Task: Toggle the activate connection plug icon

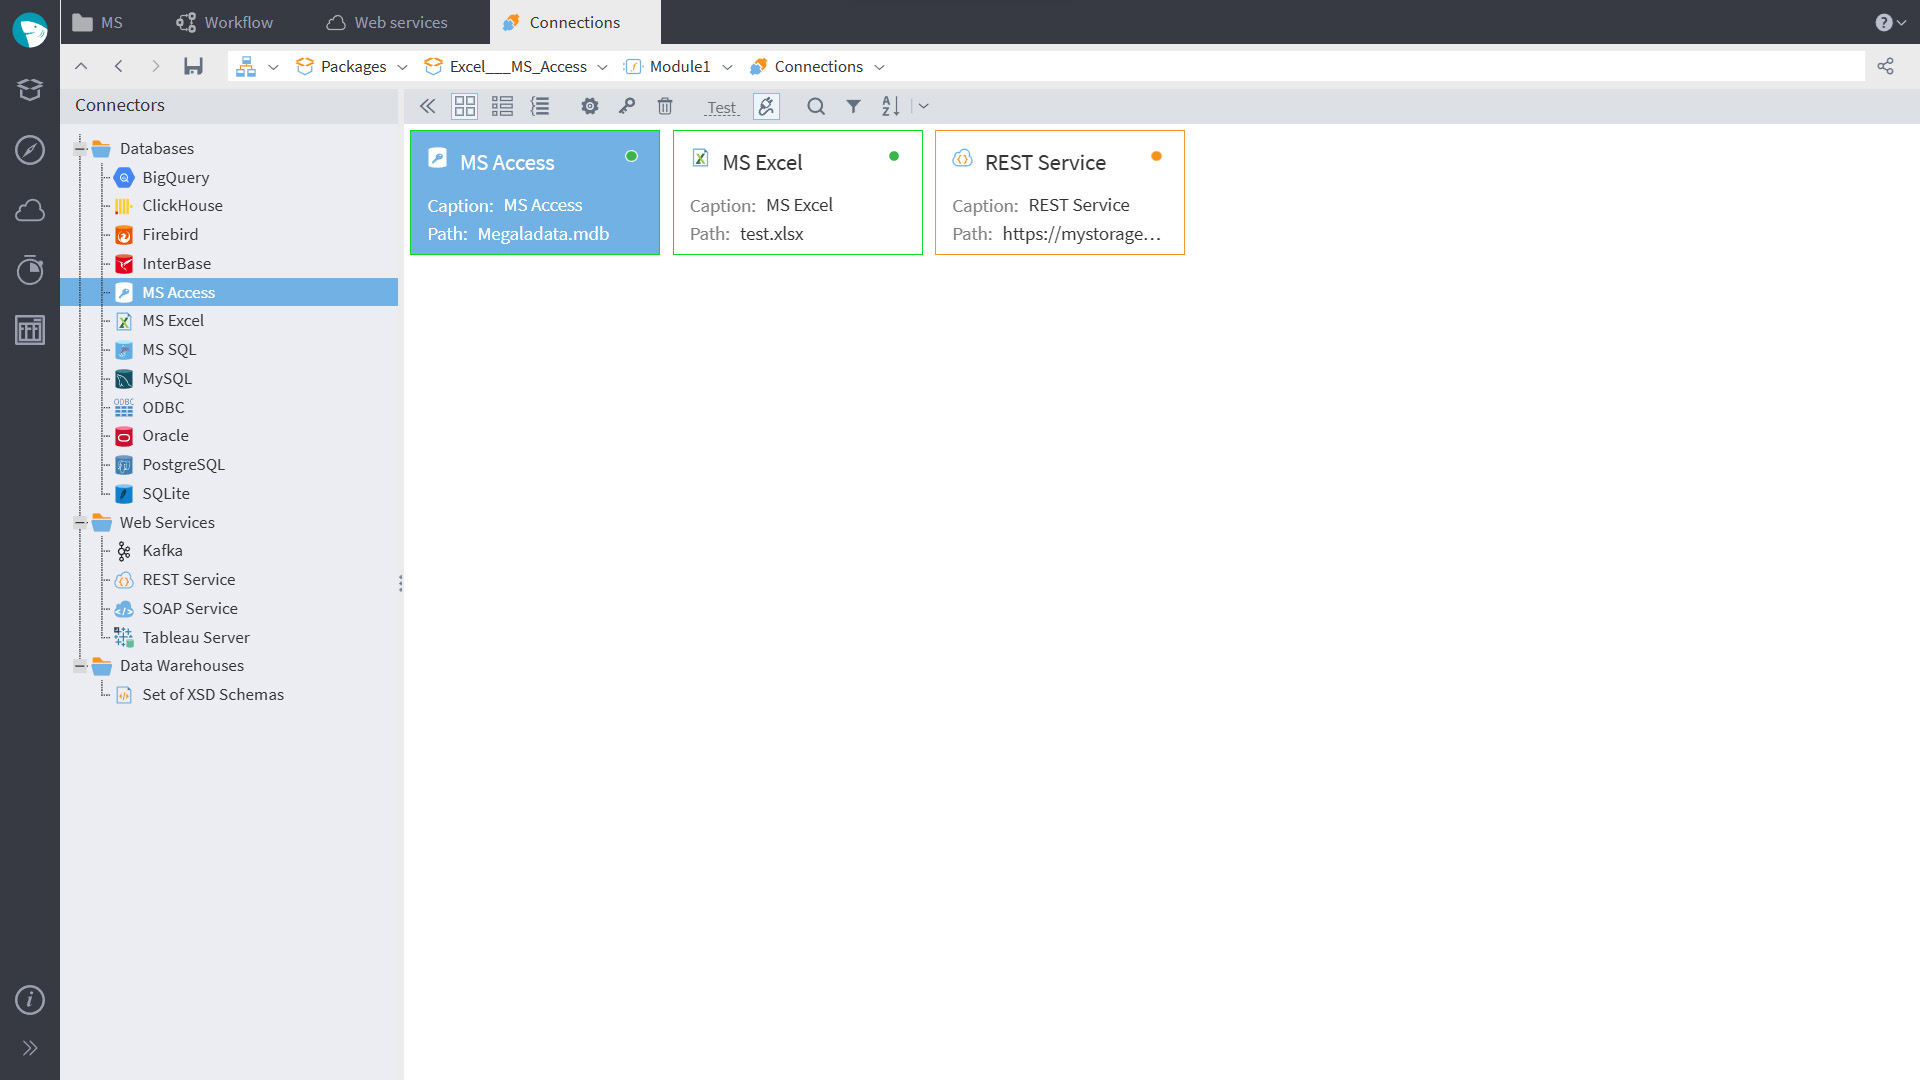Action: pyautogui.click(x=766, y=106)
